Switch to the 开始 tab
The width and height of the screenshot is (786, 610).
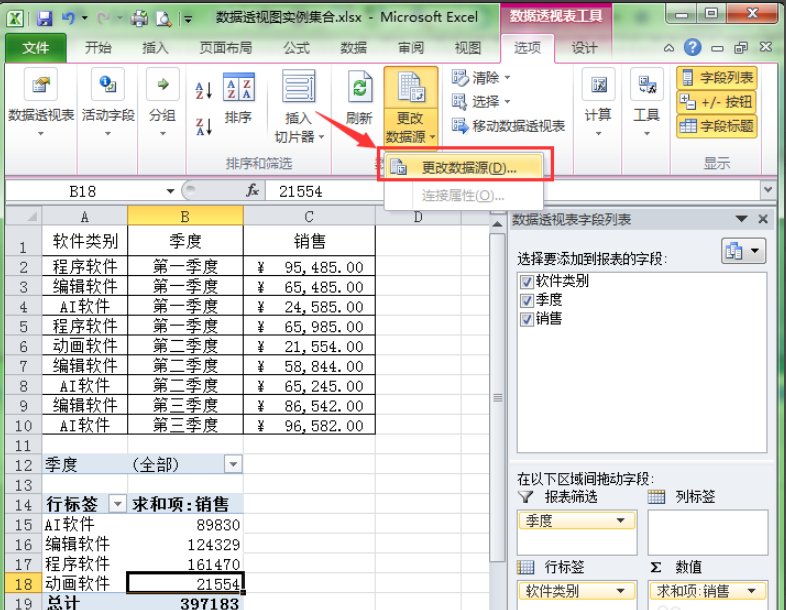click(x=98, y=48)
